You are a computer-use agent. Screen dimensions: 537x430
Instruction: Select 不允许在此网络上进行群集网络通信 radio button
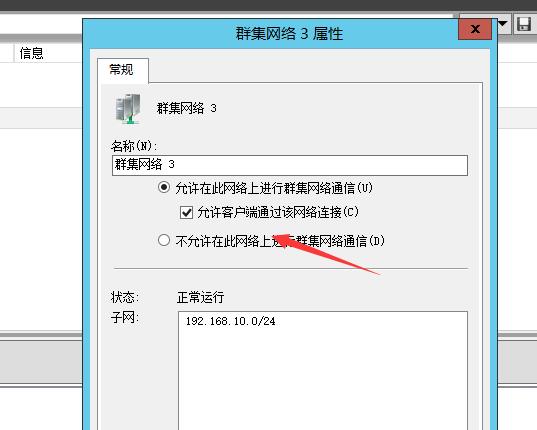(x=164, y=240)
